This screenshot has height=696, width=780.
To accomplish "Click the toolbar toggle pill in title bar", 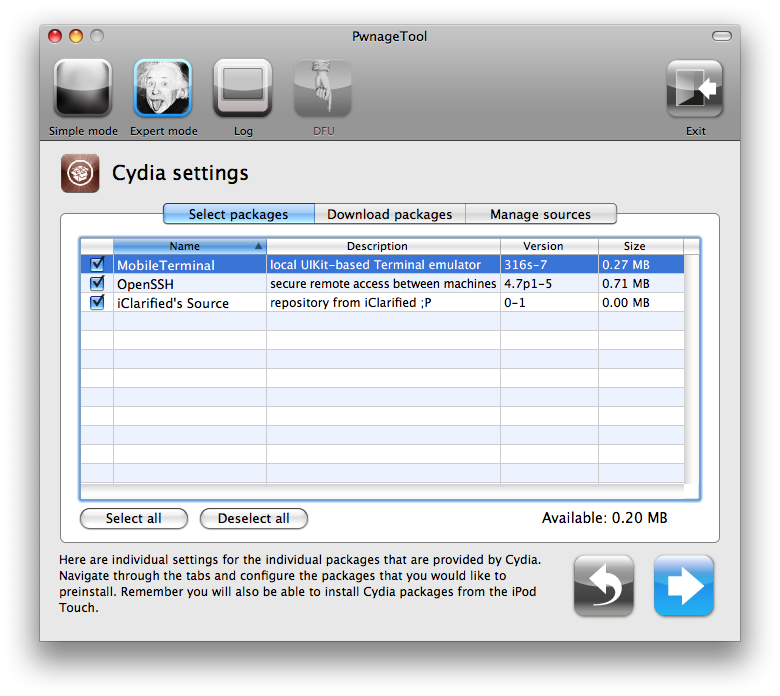I will (x=721, y=36).
